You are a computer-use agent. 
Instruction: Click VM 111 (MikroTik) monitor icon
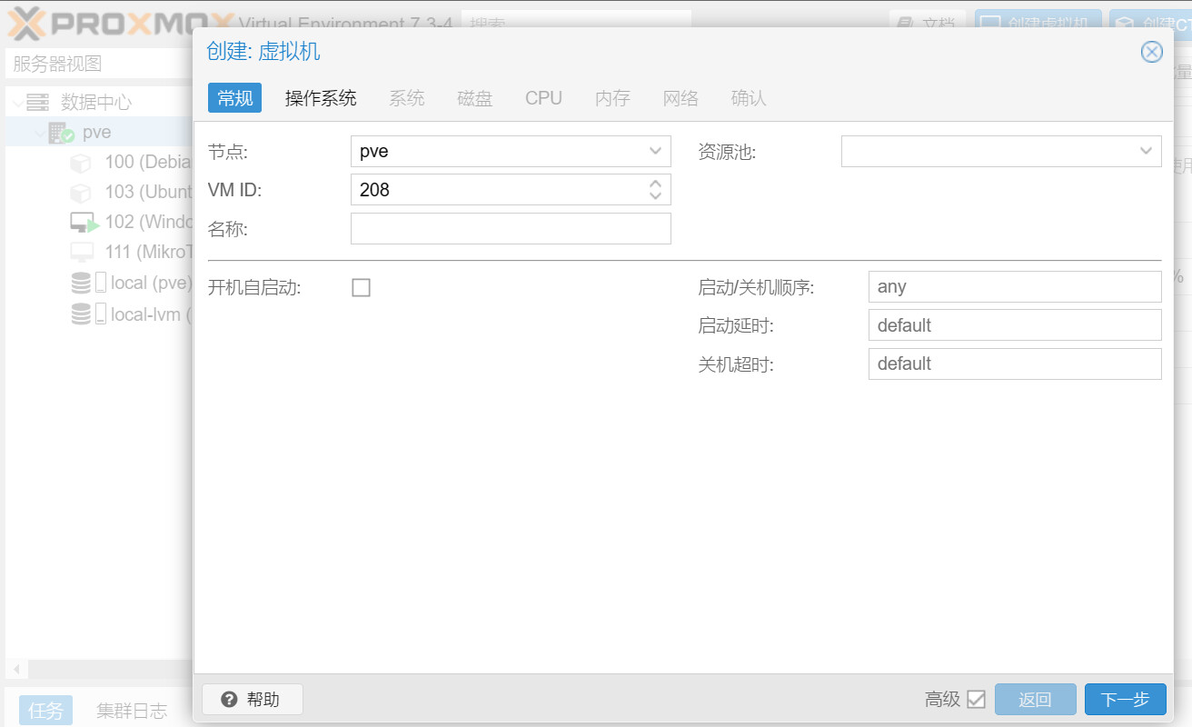[x=81, y=252]
